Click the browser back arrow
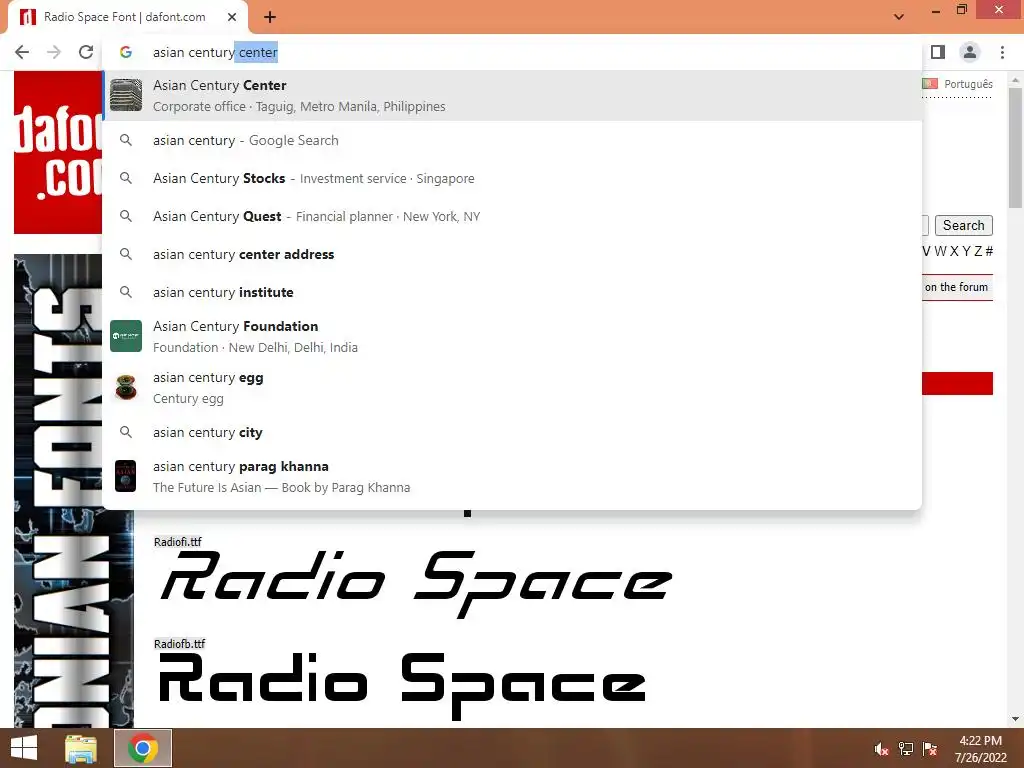The height and width of the screenshot is (768, 1024). click(x=22, y=52)
